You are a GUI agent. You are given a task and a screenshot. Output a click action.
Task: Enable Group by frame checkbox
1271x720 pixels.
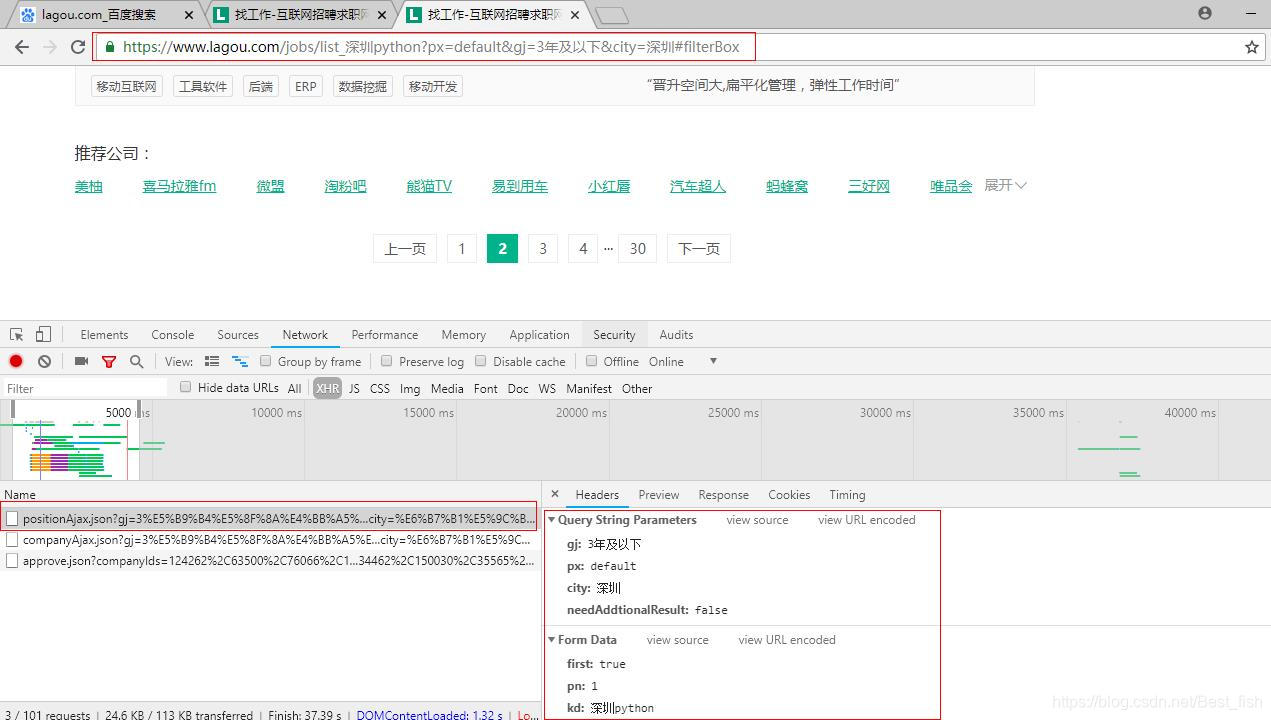266,361
